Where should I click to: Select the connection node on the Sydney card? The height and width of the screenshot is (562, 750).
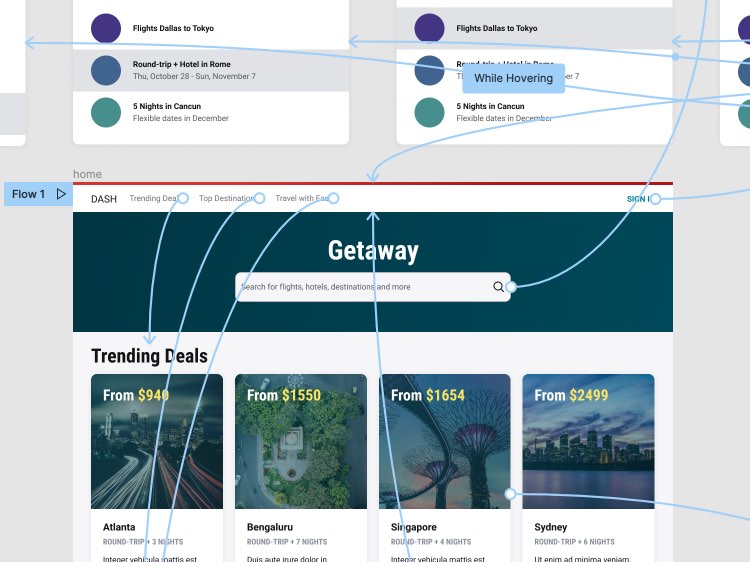(x=510, y=494)
